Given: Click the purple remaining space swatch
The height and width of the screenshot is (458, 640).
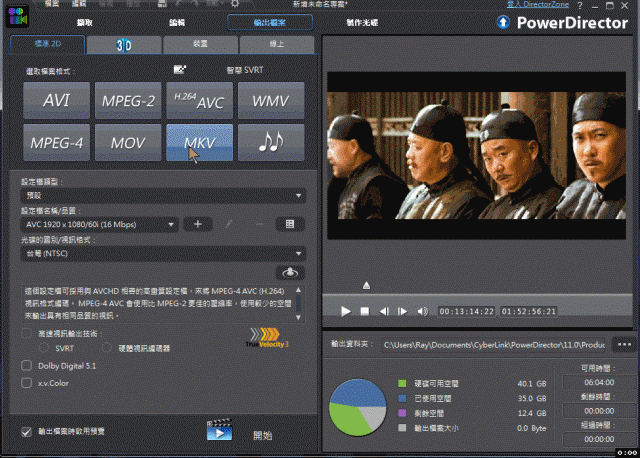Looking at the screenshot, I should pos(402,413).
